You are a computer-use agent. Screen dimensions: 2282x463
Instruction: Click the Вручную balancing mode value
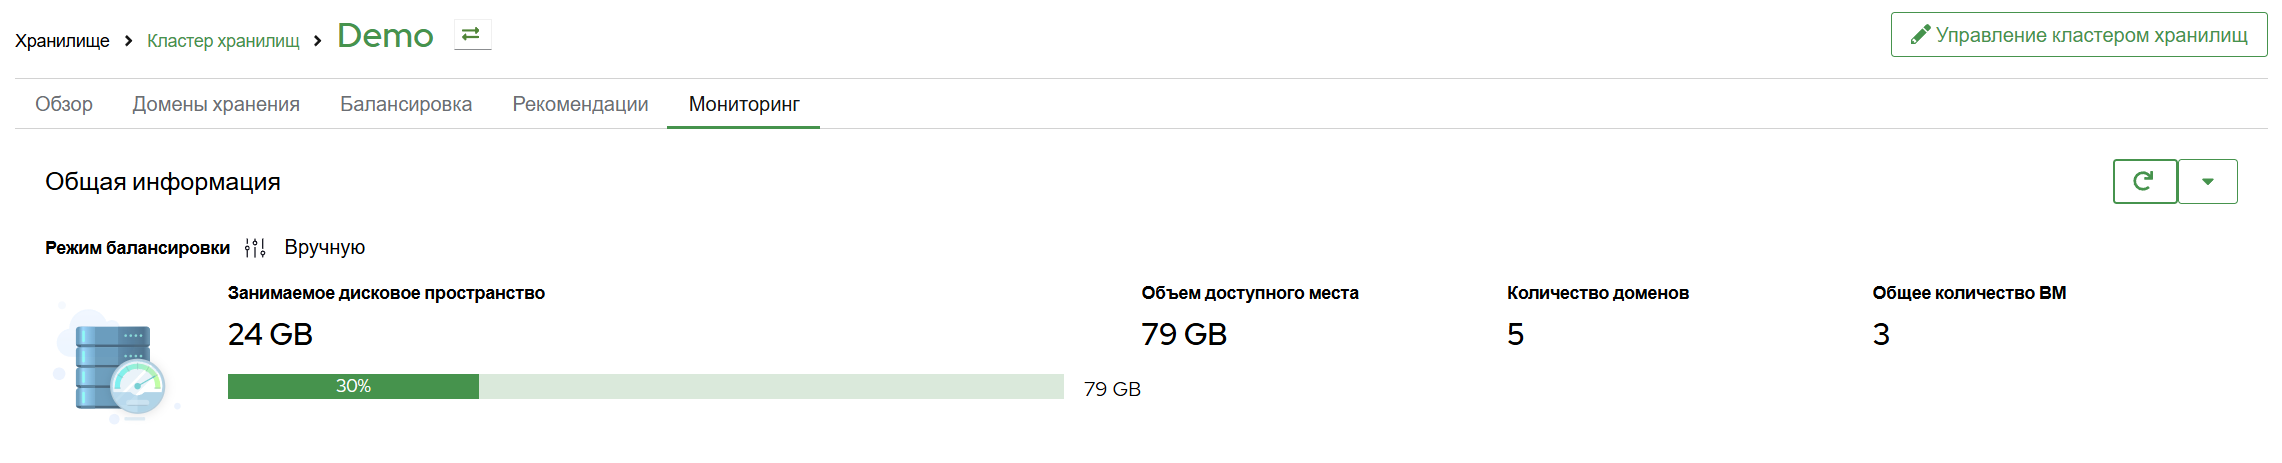(x=325, y=247)
